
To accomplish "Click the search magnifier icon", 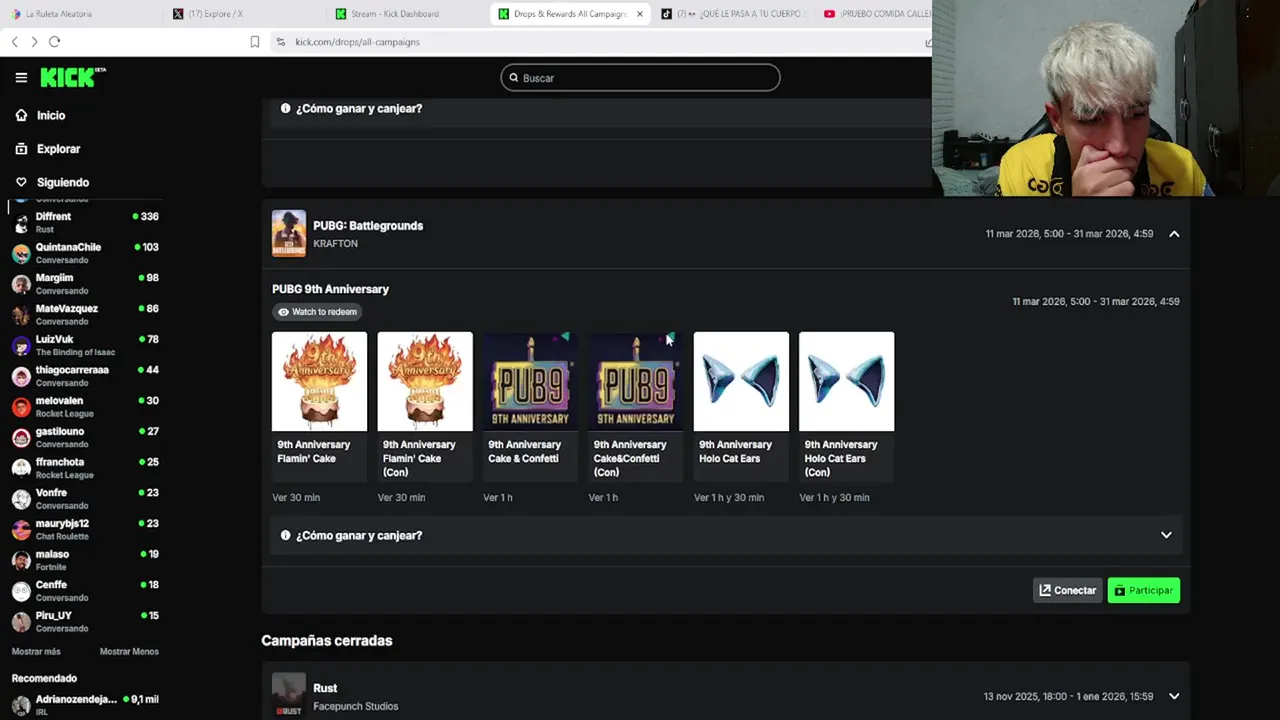I will (514, 78).
